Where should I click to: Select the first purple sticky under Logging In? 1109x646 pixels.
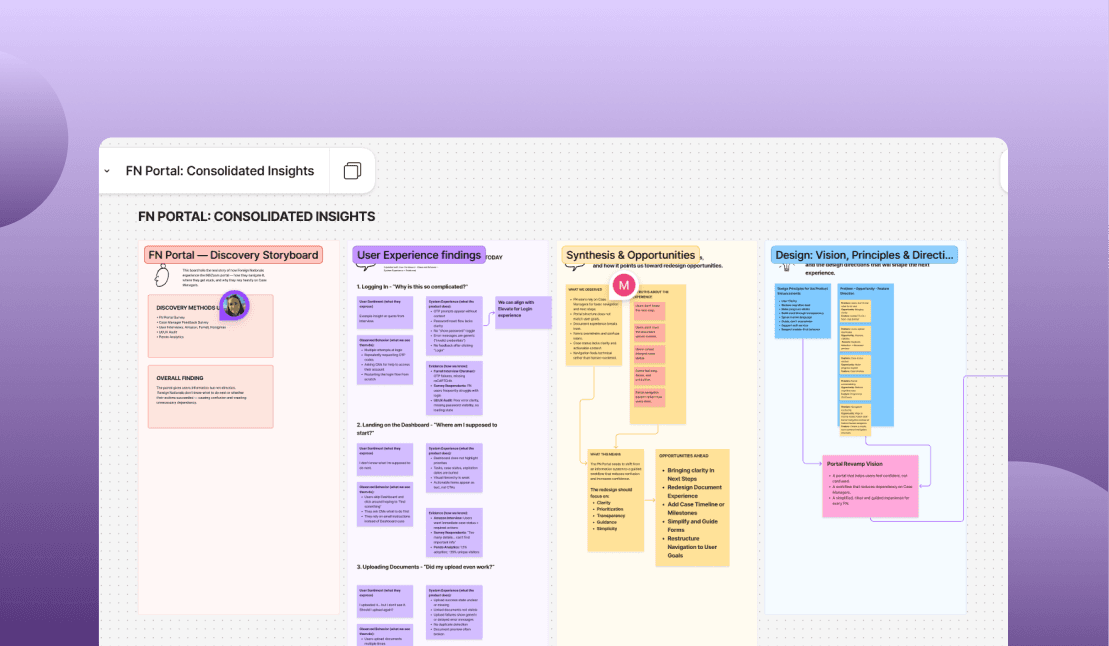pyautogui.click(x=385, y=313)
